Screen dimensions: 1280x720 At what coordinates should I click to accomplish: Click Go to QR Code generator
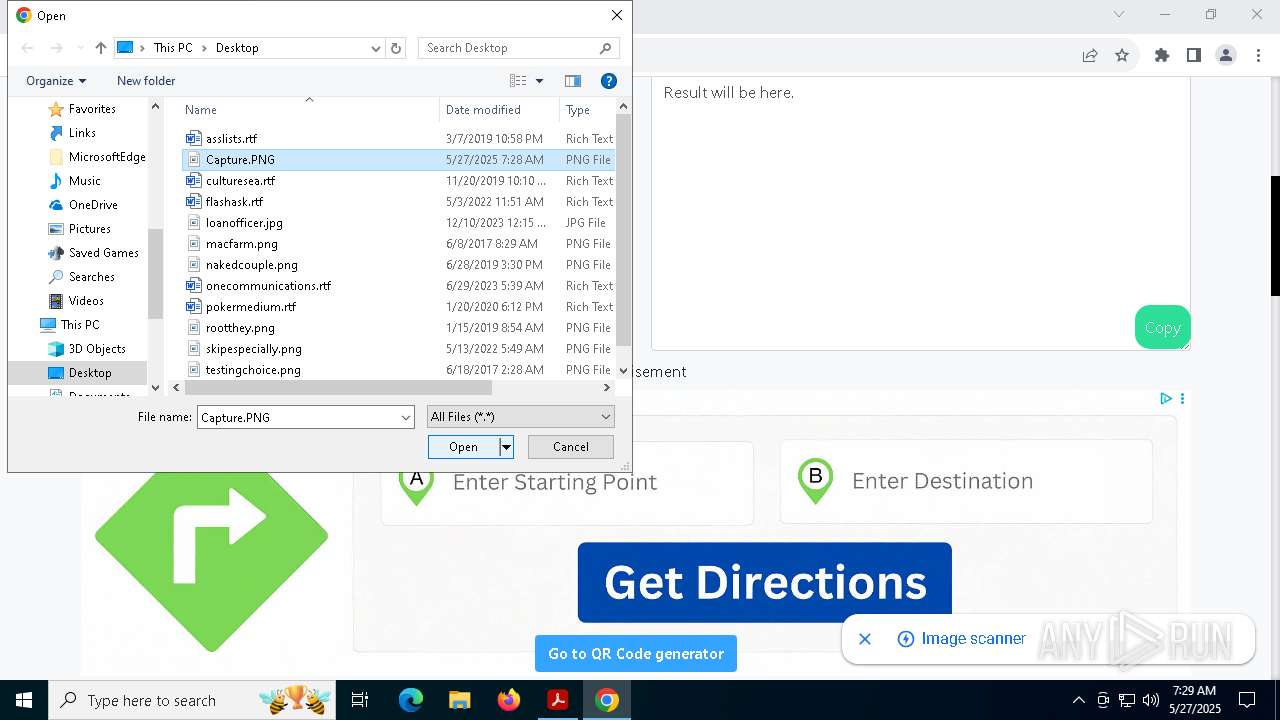636,653
